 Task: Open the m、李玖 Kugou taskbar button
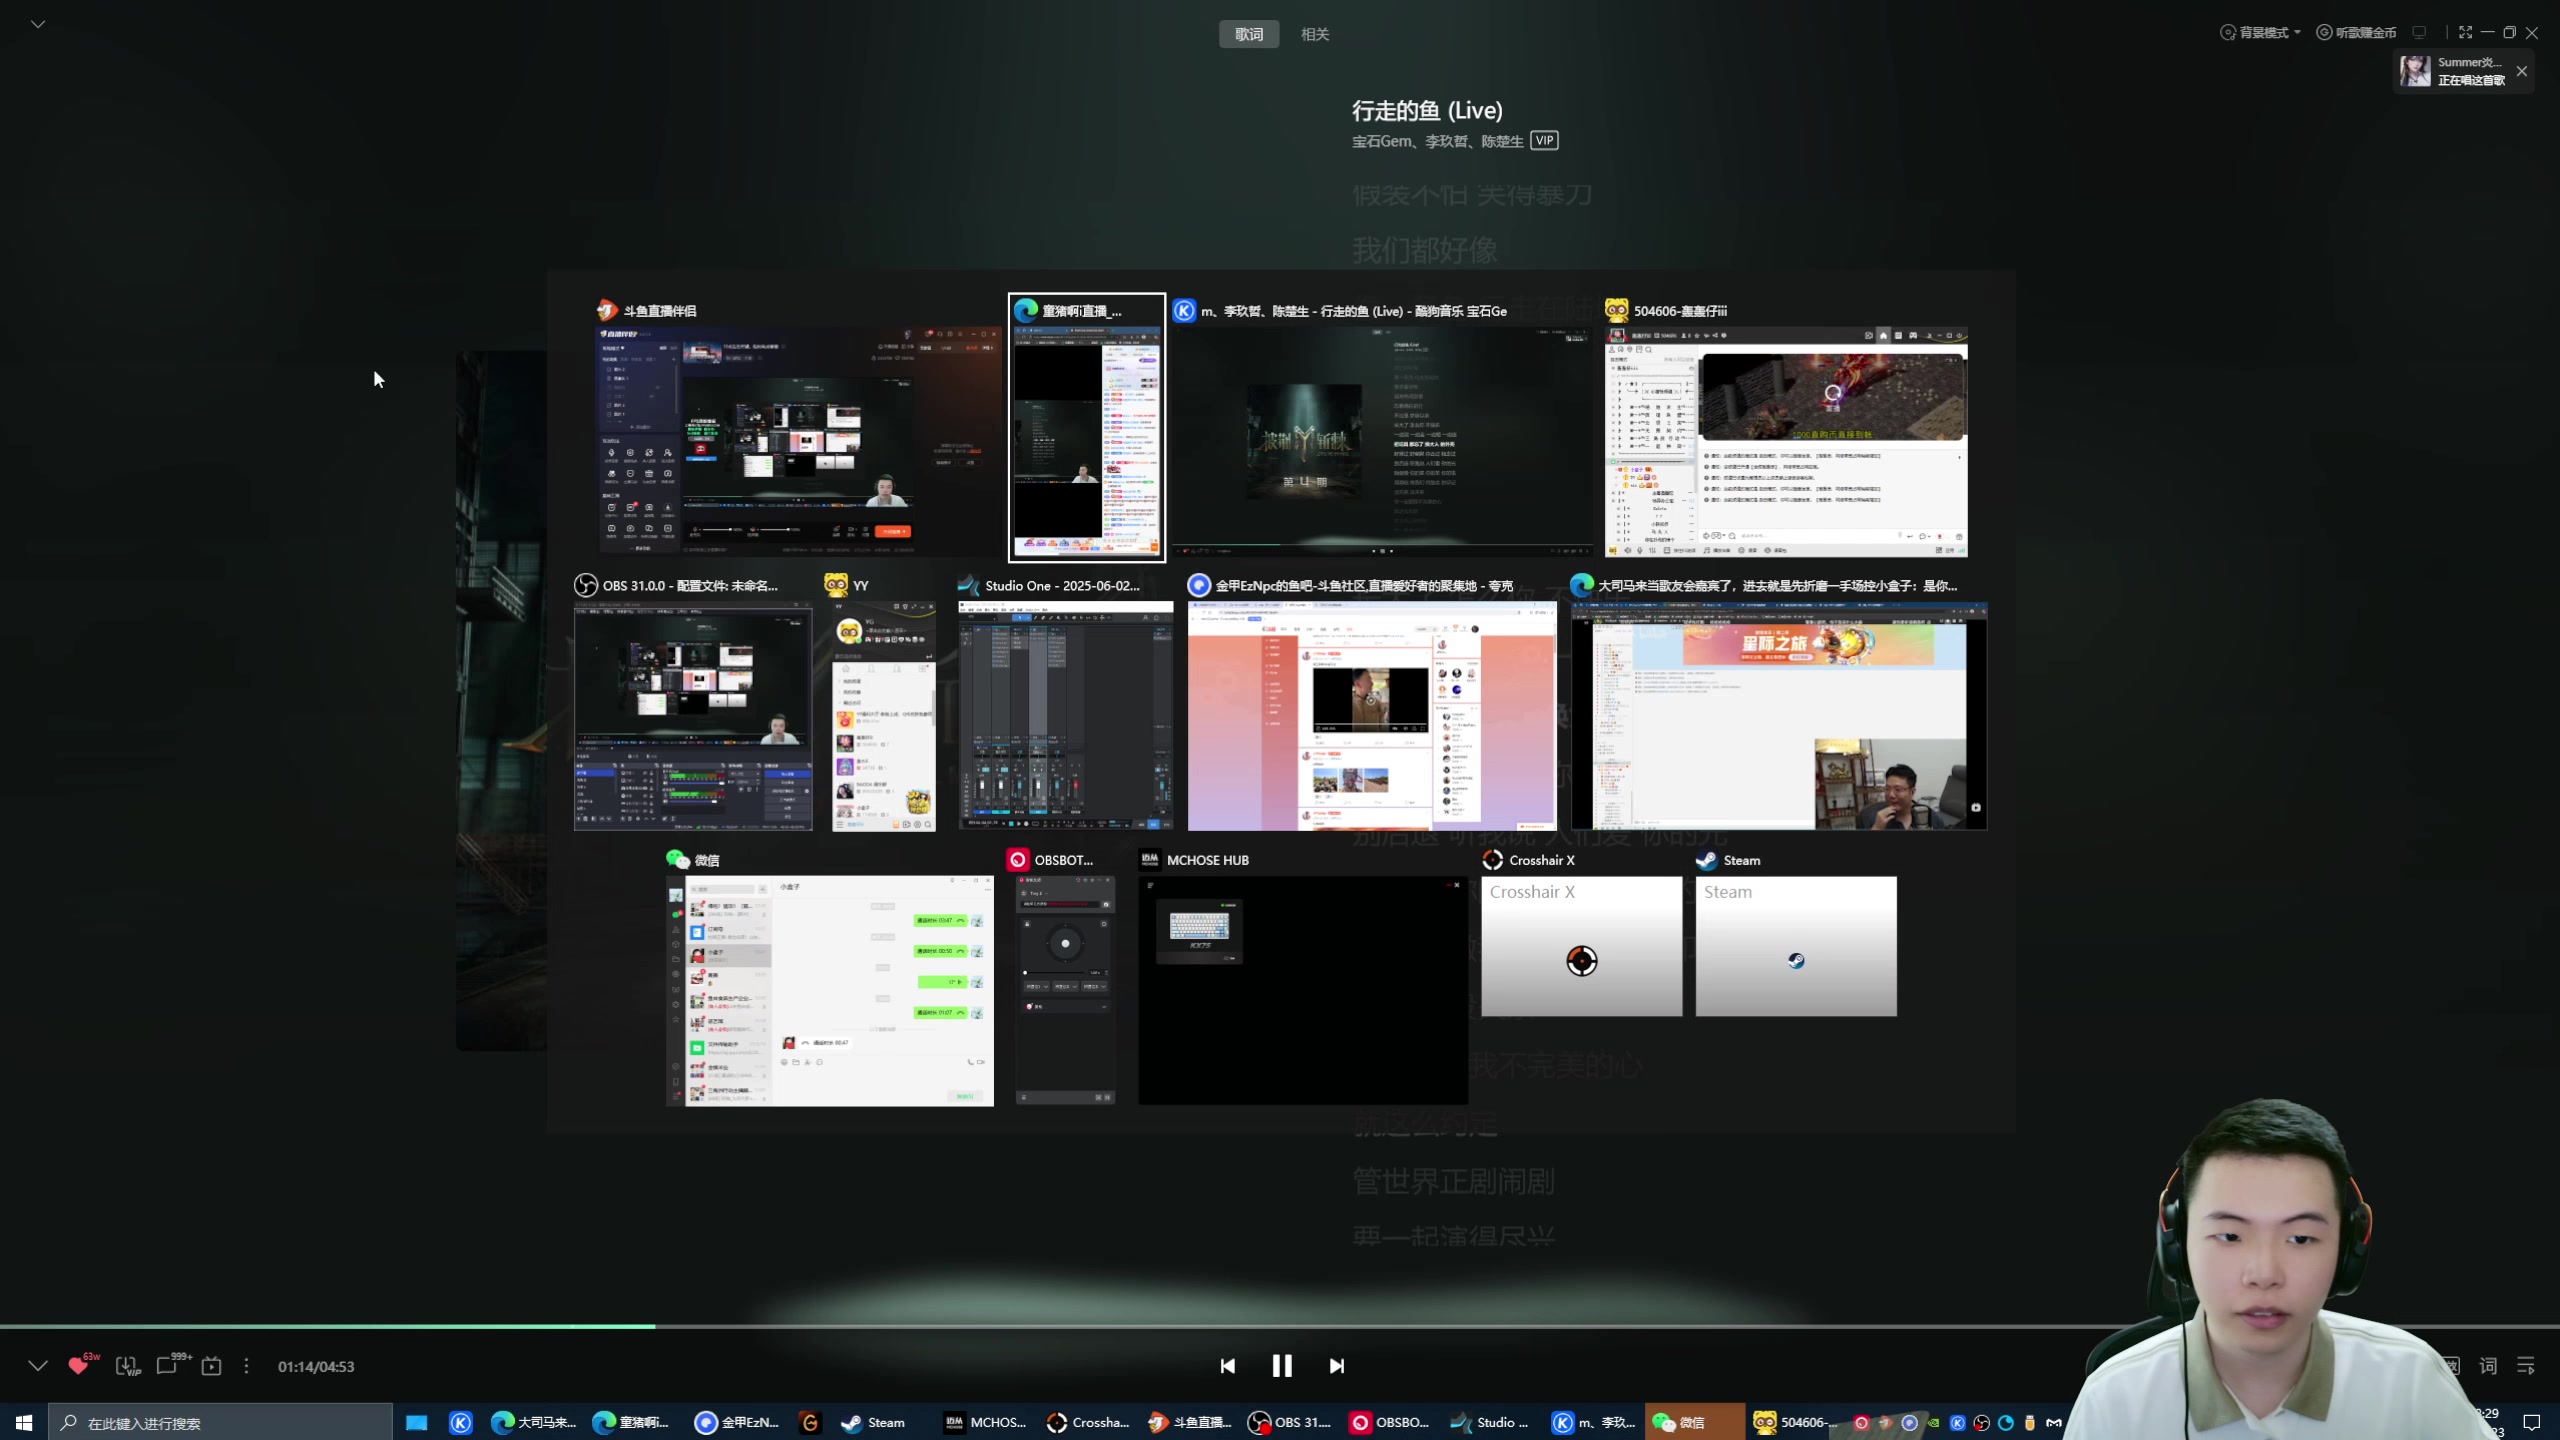pyautogui.click(x=1594, y=1422)
